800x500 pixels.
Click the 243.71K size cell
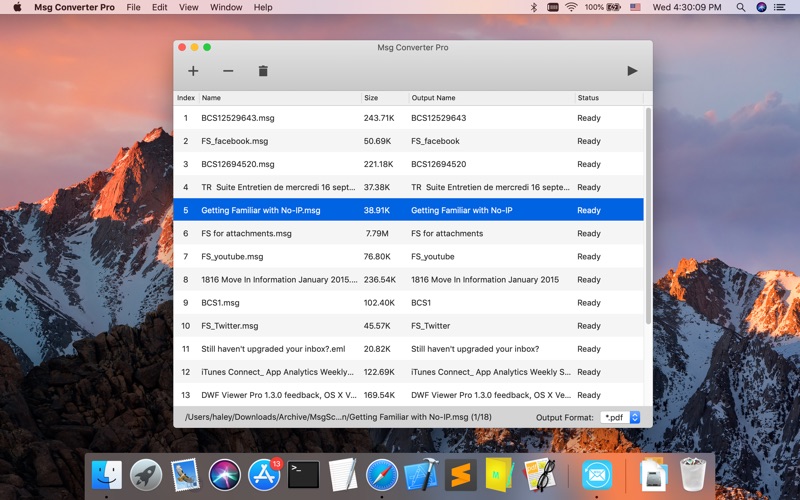[x=379, y=118]
